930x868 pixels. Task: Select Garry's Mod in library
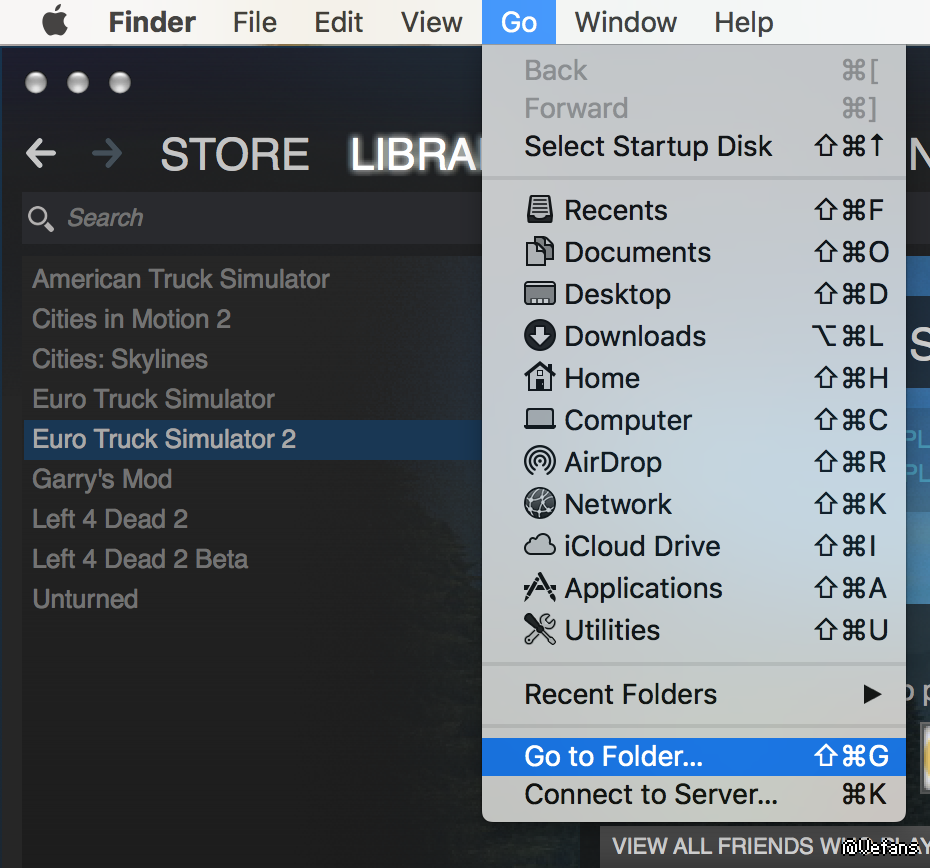102,479
